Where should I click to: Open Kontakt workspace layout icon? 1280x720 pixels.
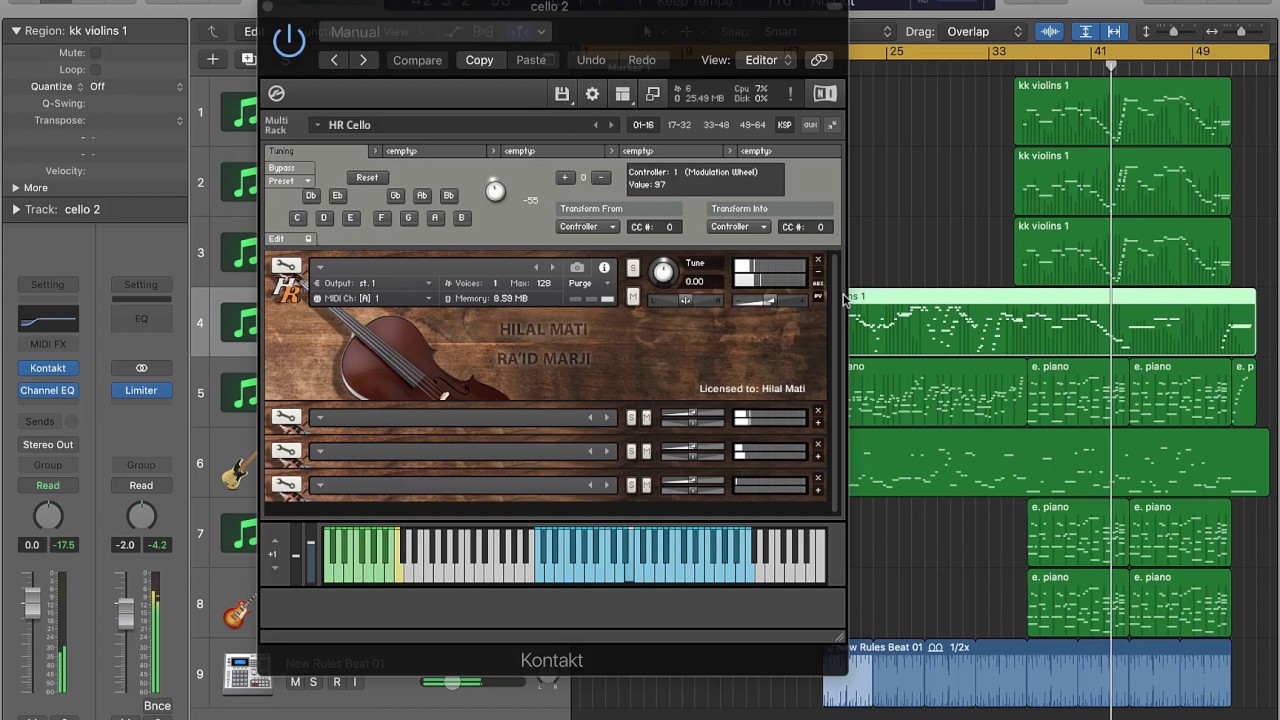(622, 94)
